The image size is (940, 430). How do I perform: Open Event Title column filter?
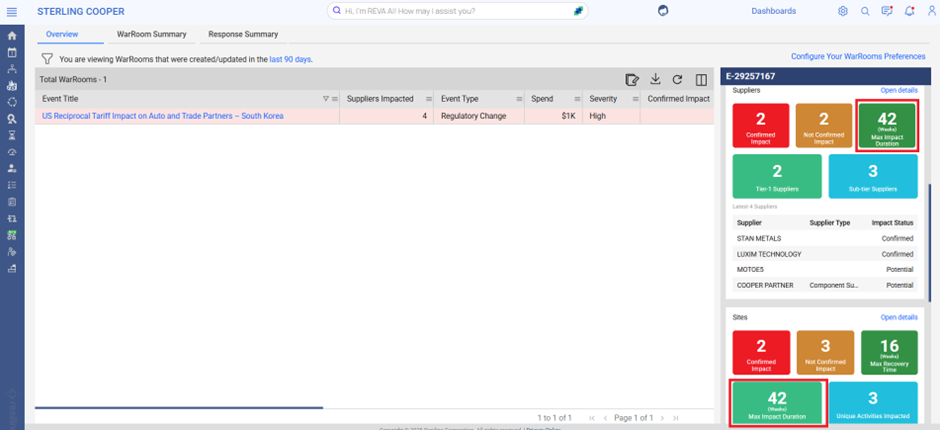click(326, 99)
